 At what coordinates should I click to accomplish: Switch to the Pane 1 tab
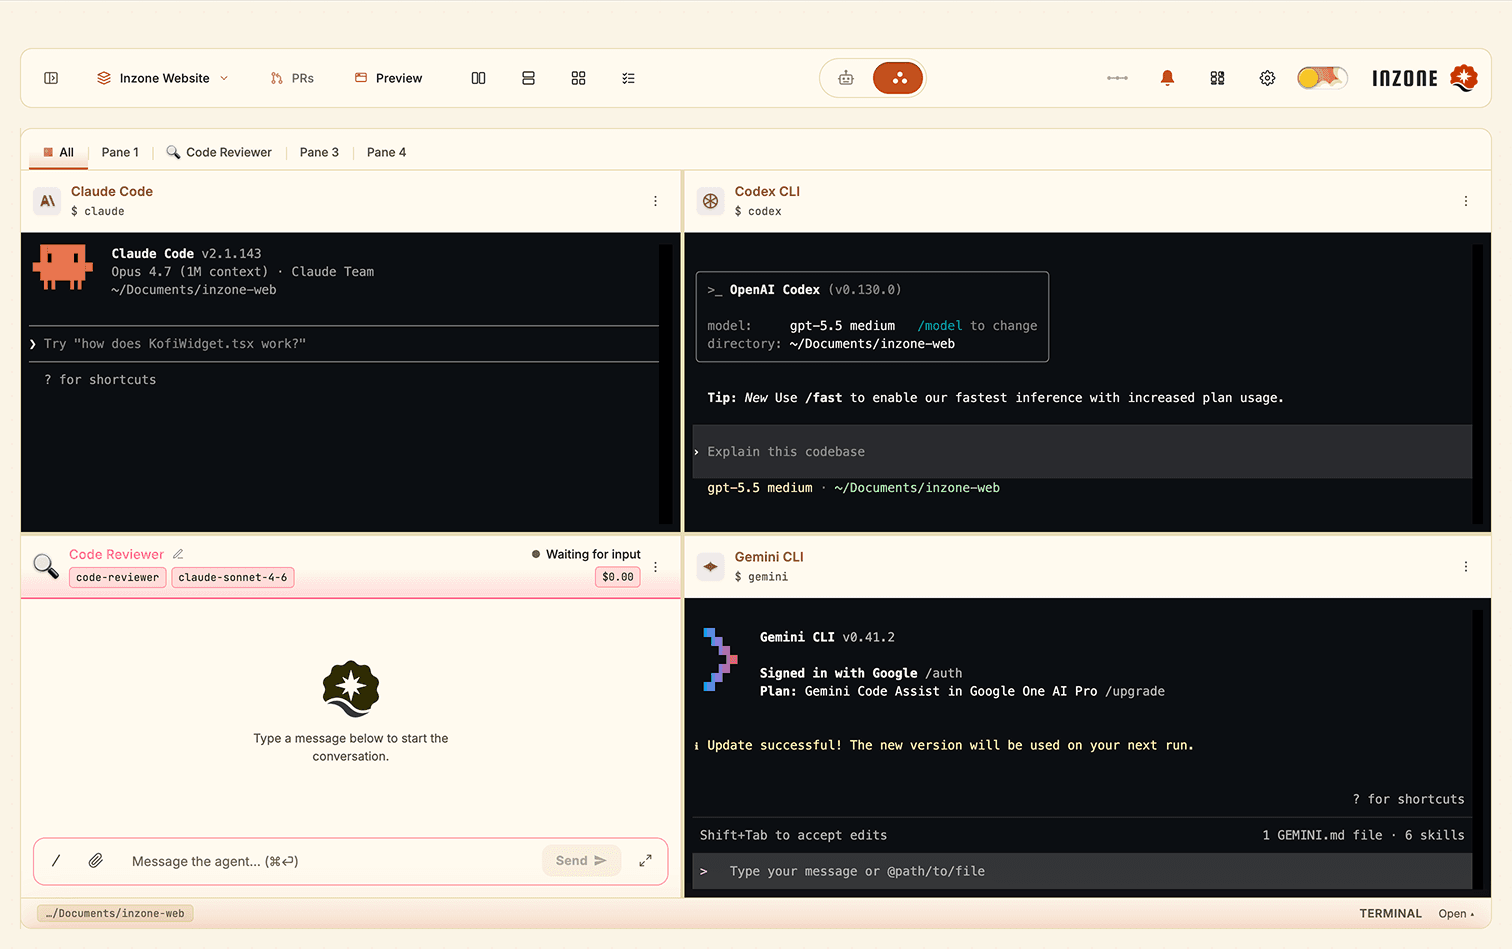point(120,152)
